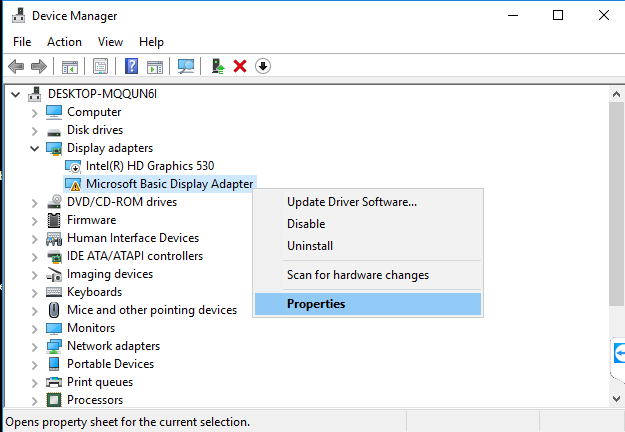Select the Monitors tree label
Viewport: 625px width, 432px height.
click(91, 328)
